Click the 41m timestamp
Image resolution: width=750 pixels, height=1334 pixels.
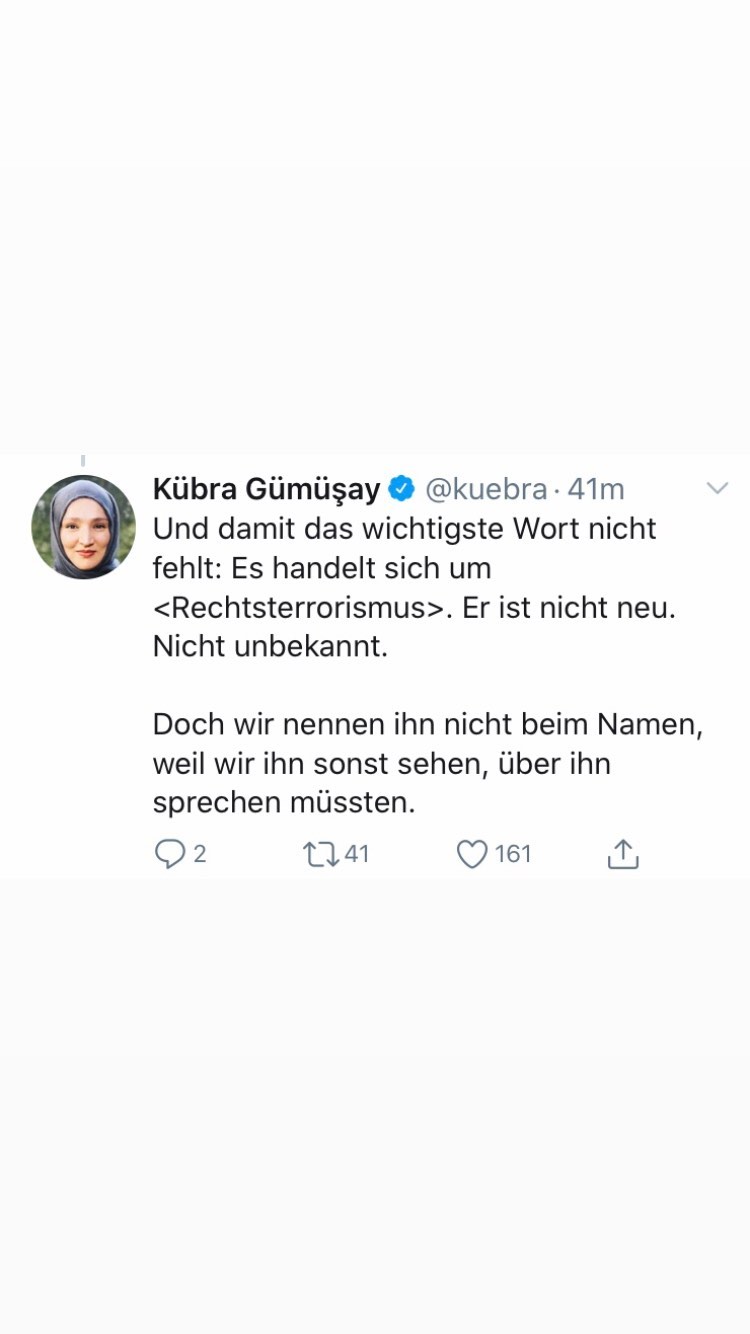tap(596, 489)
